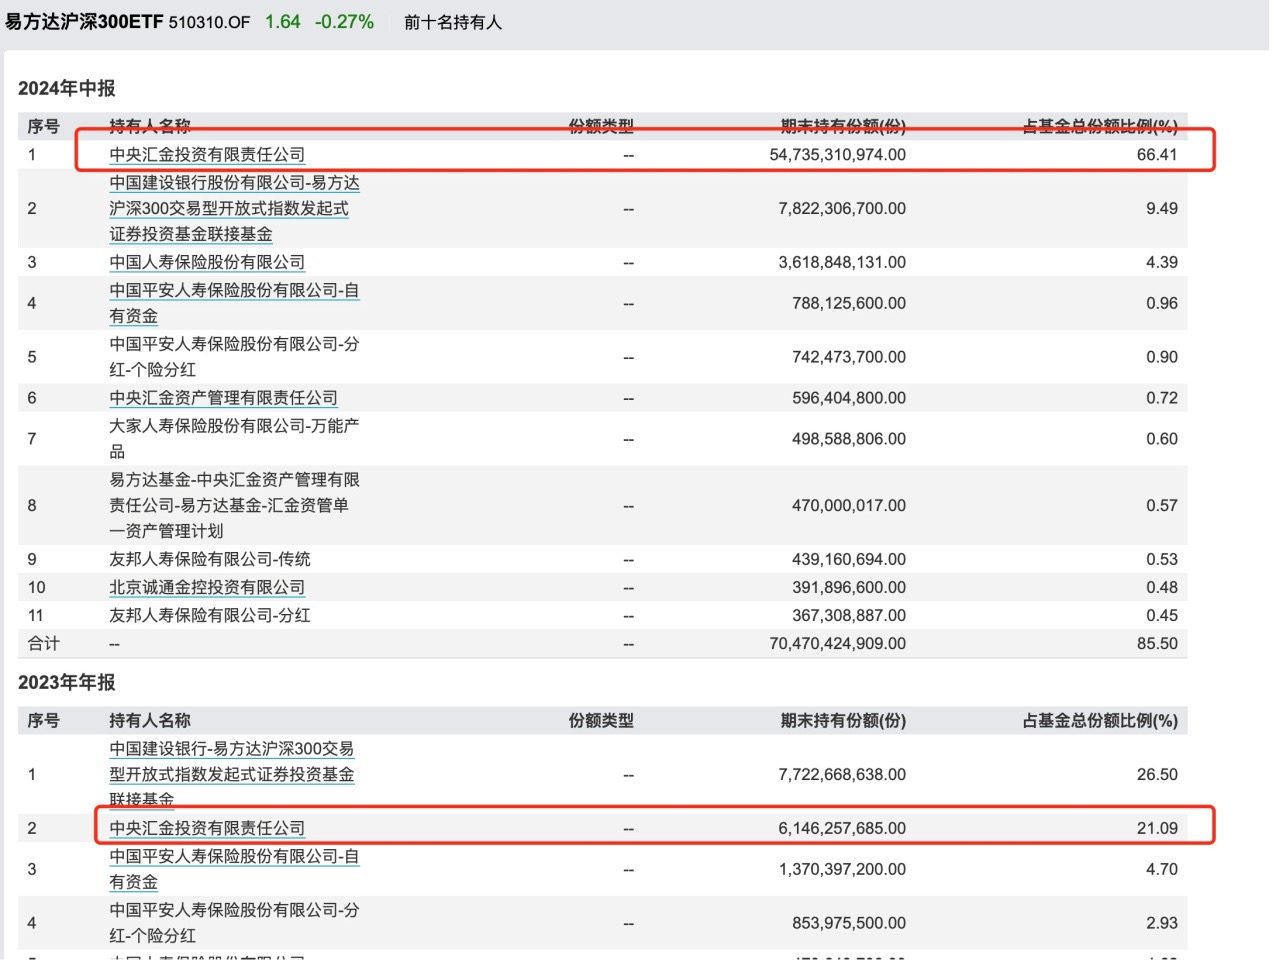The image size is (1274, 962).
Task: Open 北京诚通金控投资有限公司 holder link
Action: [x=207, y=588]
